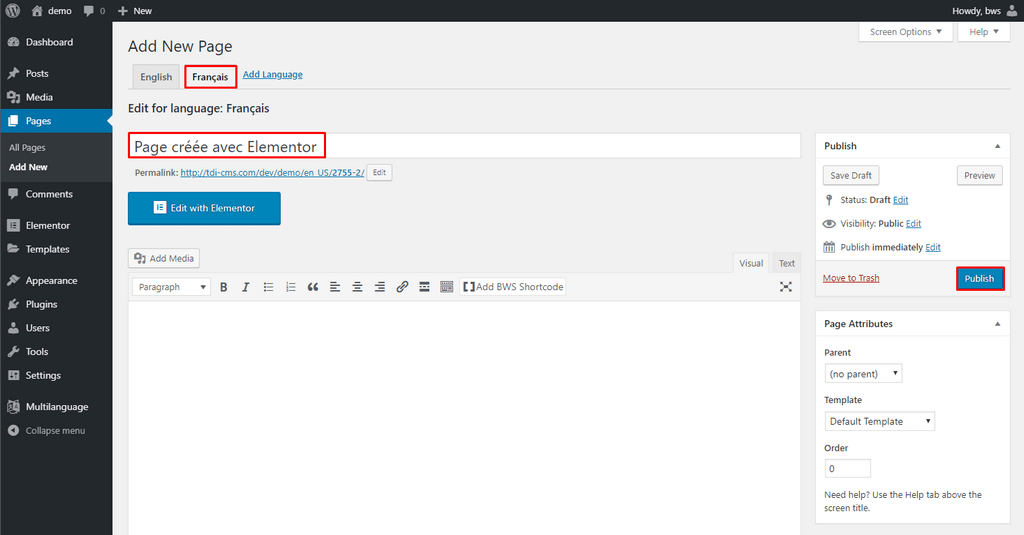This screenshot has width=1024, height=535.
Task: Open the Howdy, bws user menu
Action: [x=984, y=10]
